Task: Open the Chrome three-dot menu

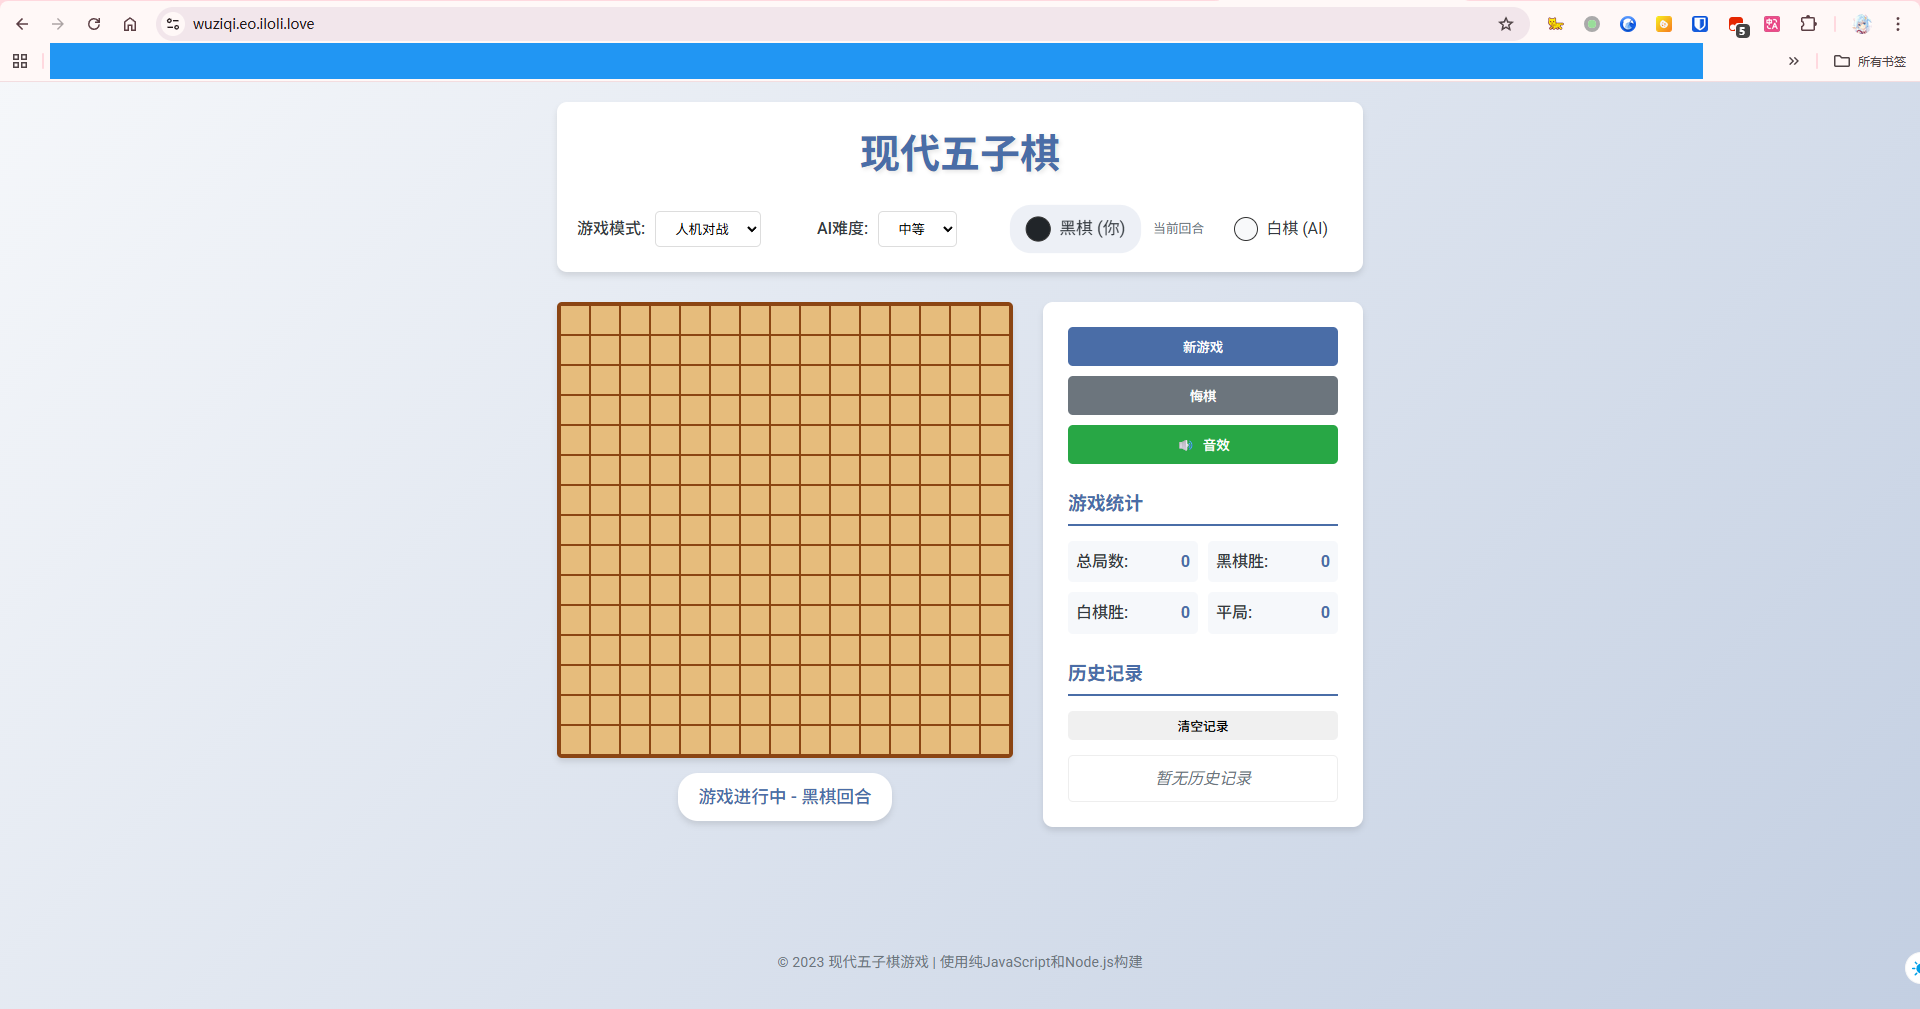Action: (x=1897, y=24)
